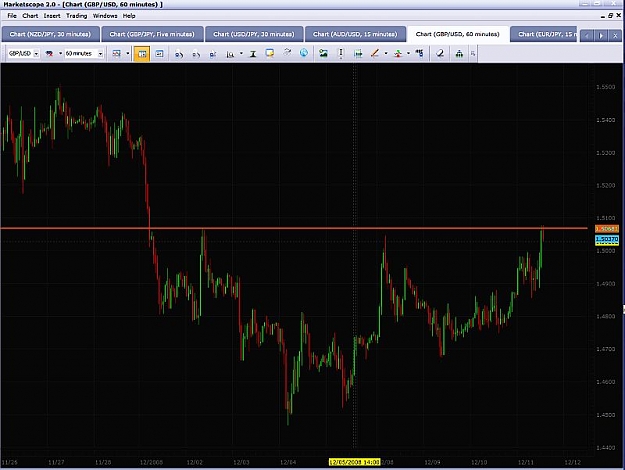625x470 pixels.
Task: Click the zoom in chart icon
Action: [x=179, y=53]
